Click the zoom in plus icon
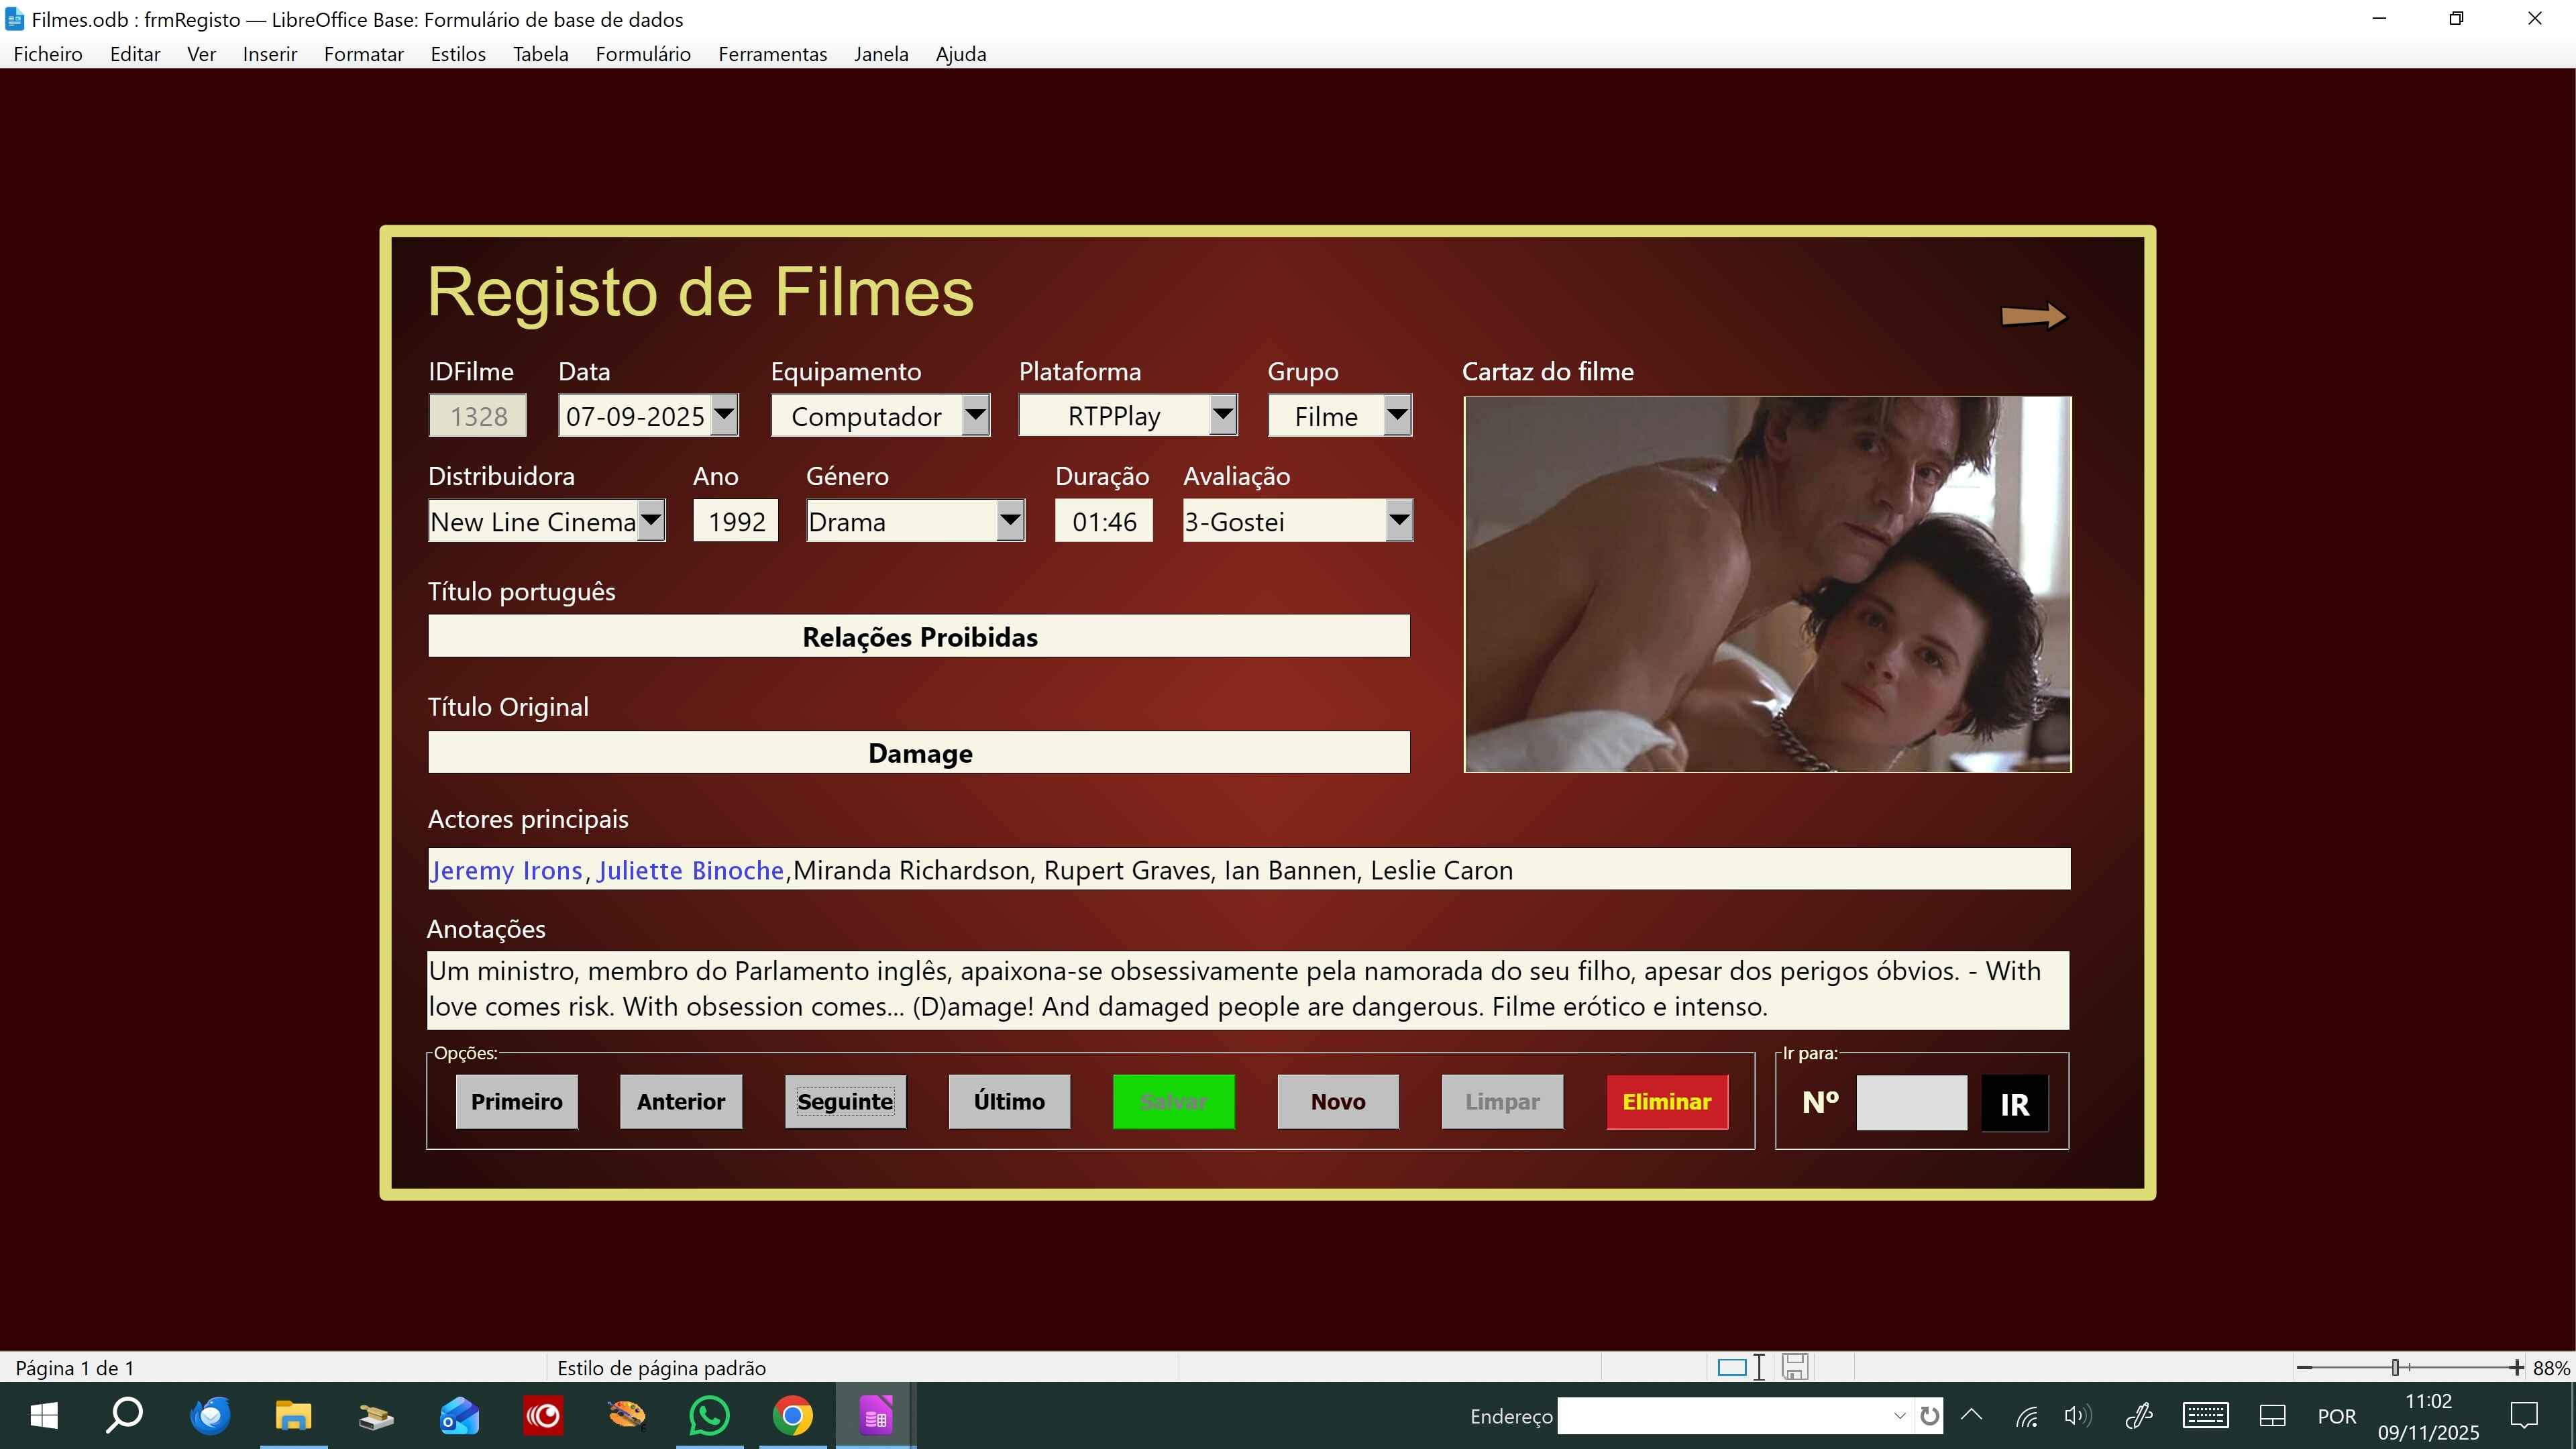 (2516, 1367)
